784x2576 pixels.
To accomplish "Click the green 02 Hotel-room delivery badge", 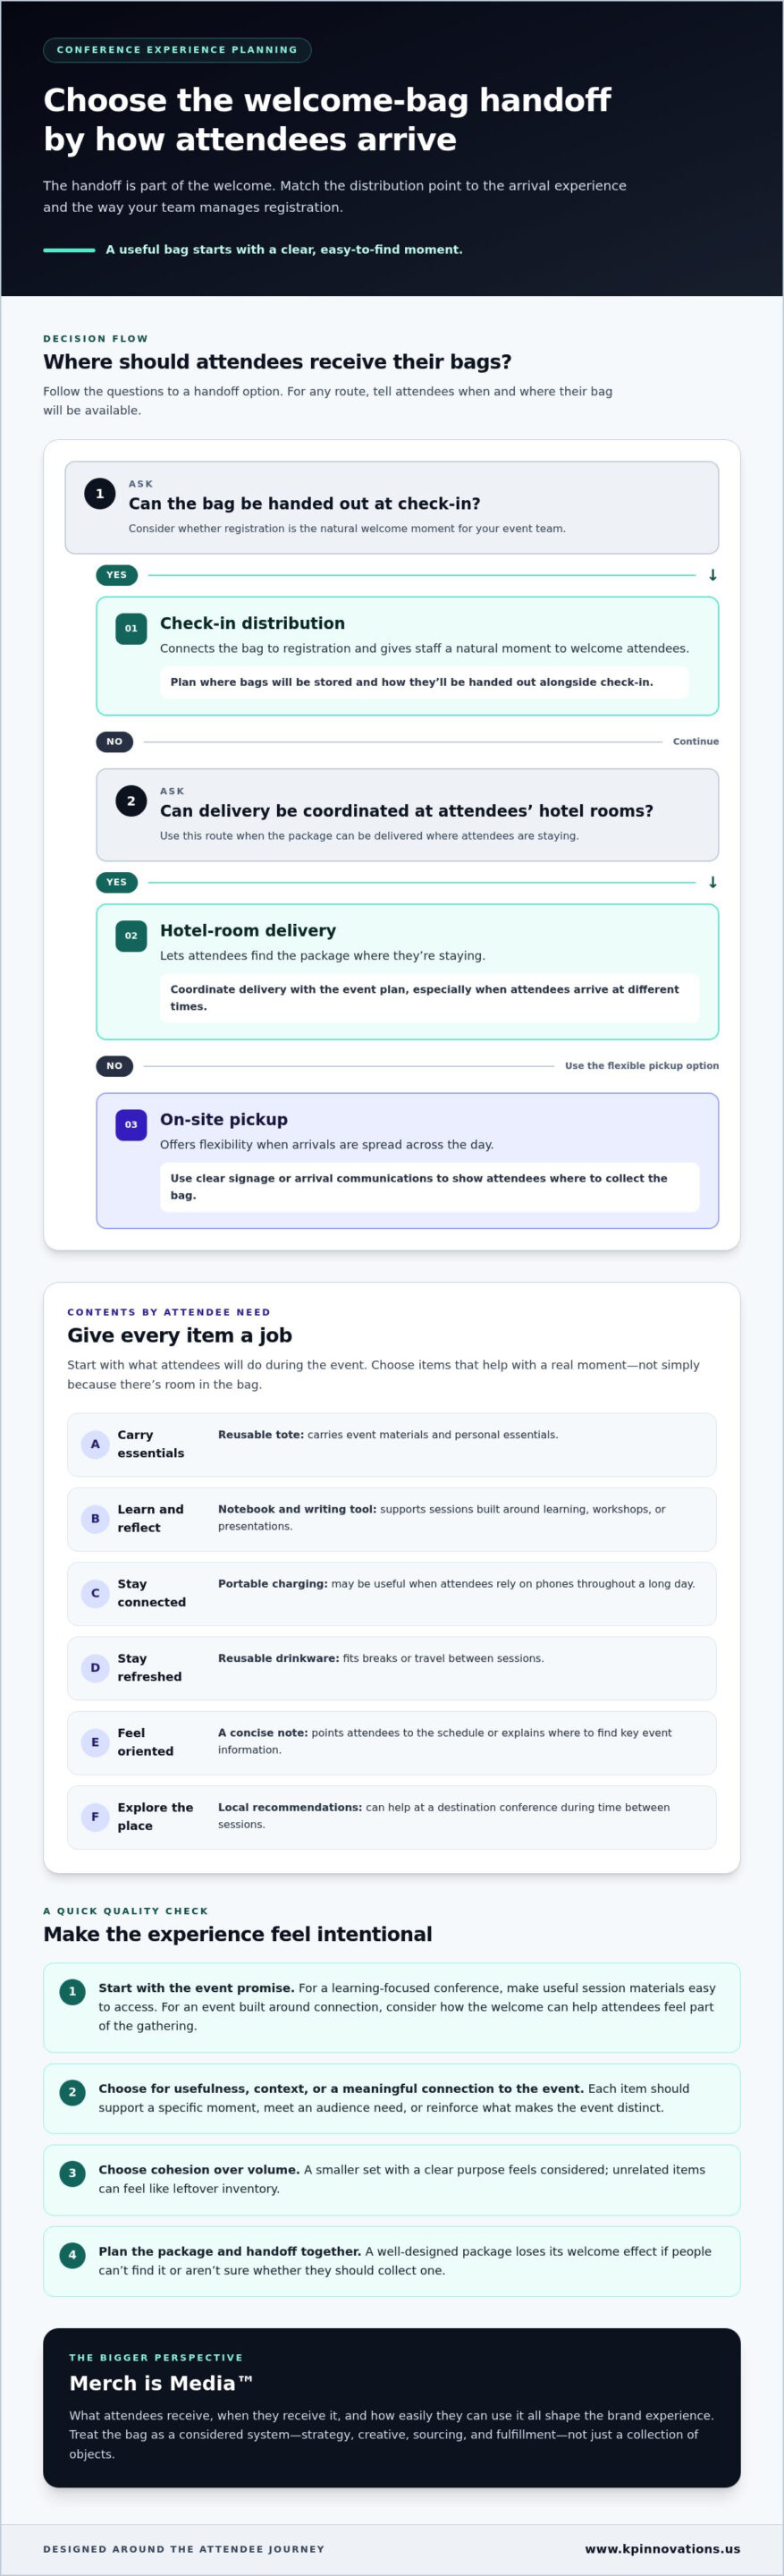I will click(x=131, y=936).
